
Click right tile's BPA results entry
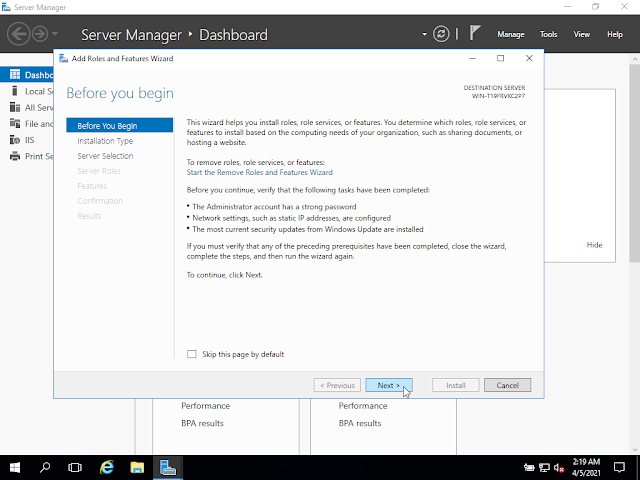pos(360,423)
